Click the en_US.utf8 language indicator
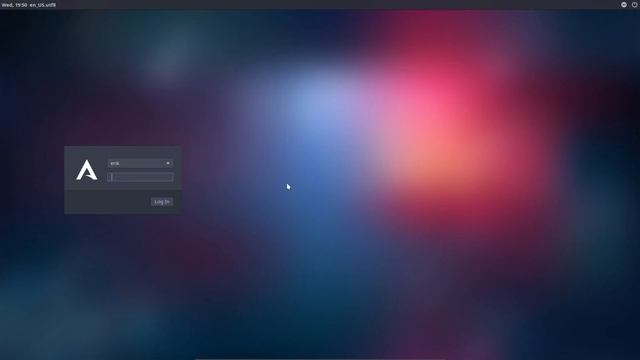Viewport: 640px width, 360px height. [43, 5]
